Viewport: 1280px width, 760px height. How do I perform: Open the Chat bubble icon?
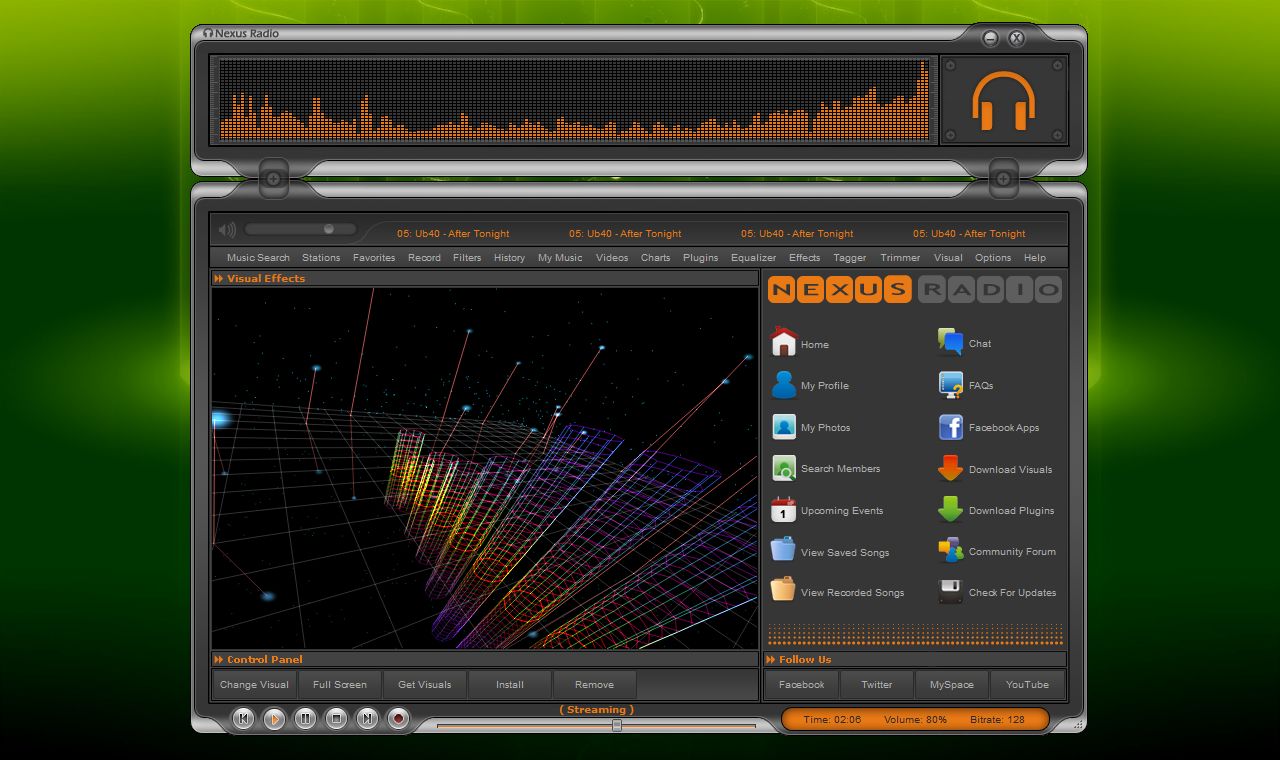951,343
